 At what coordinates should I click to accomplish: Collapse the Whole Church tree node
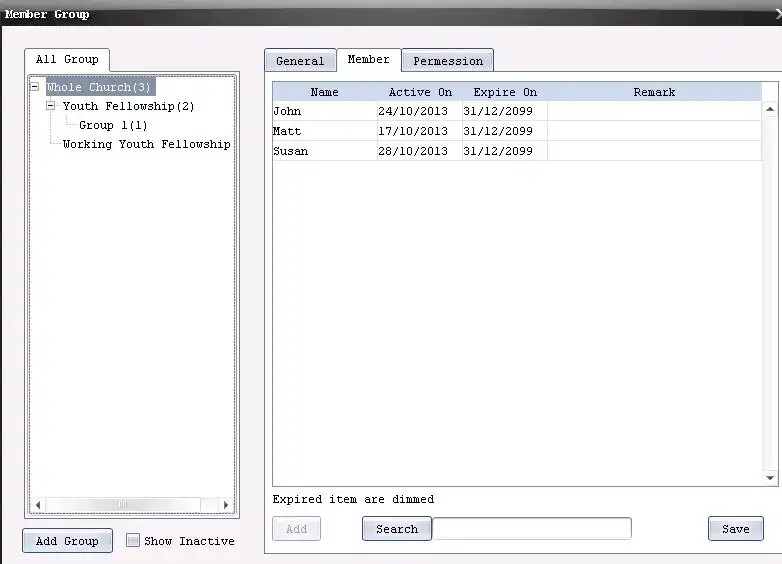(x=34, y=86)
